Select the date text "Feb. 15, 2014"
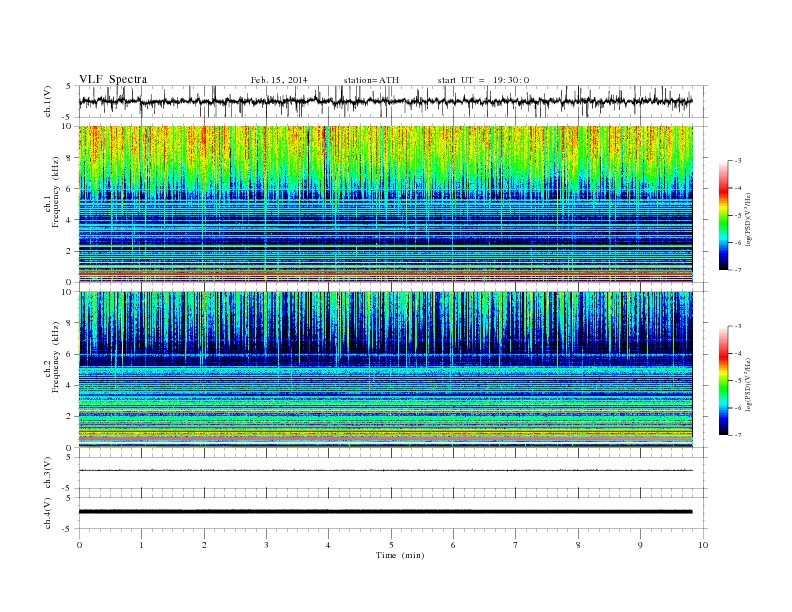The height and width of the screenshot is (612, 792). pos(279,80)
